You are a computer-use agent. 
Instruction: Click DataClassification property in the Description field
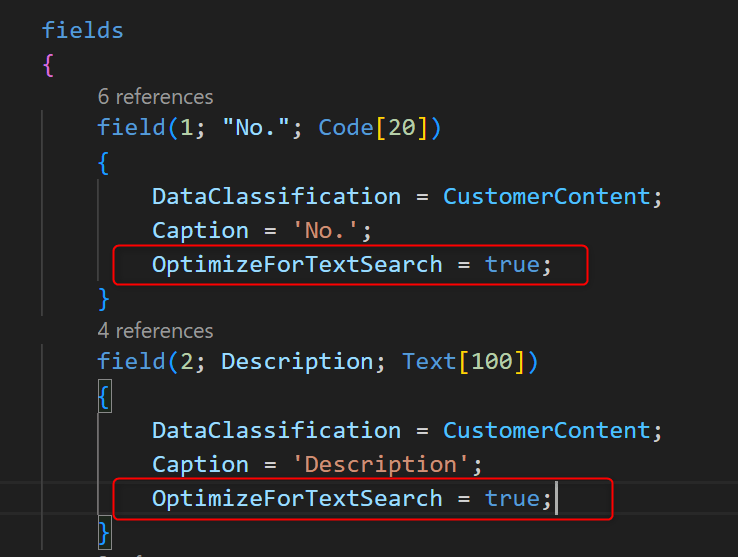tap(277, 430)
